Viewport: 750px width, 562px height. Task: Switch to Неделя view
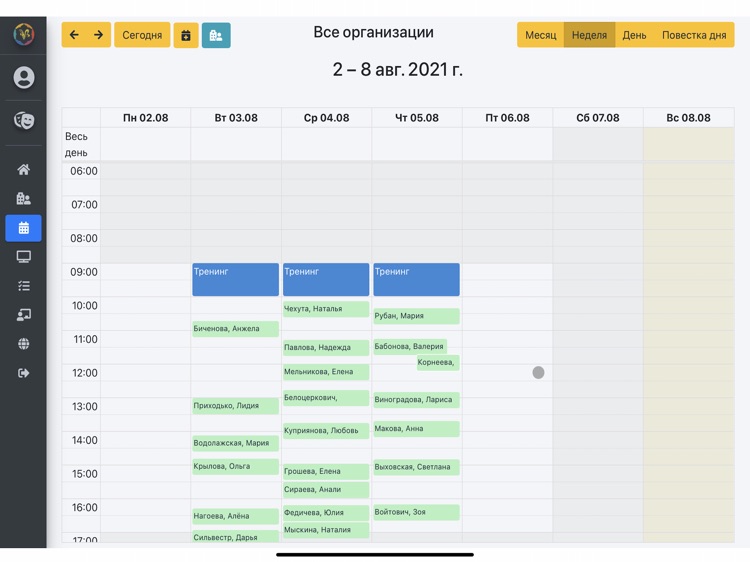coord(589,35)
